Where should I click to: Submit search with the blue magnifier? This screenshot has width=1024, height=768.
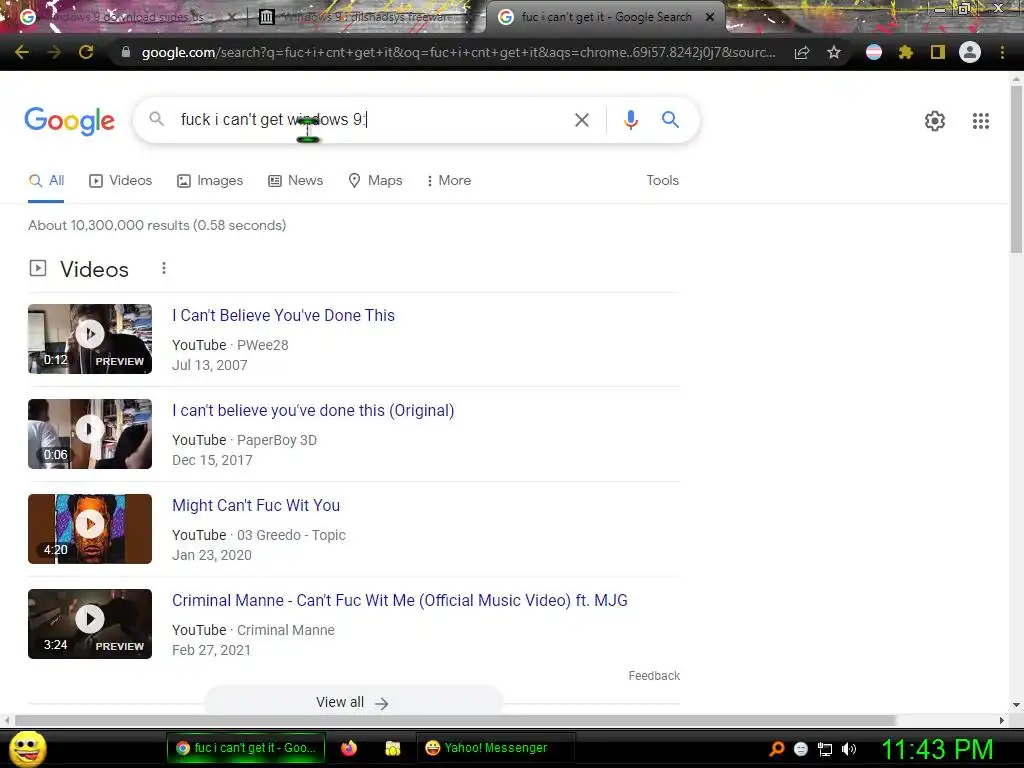(x=670, y=120)
